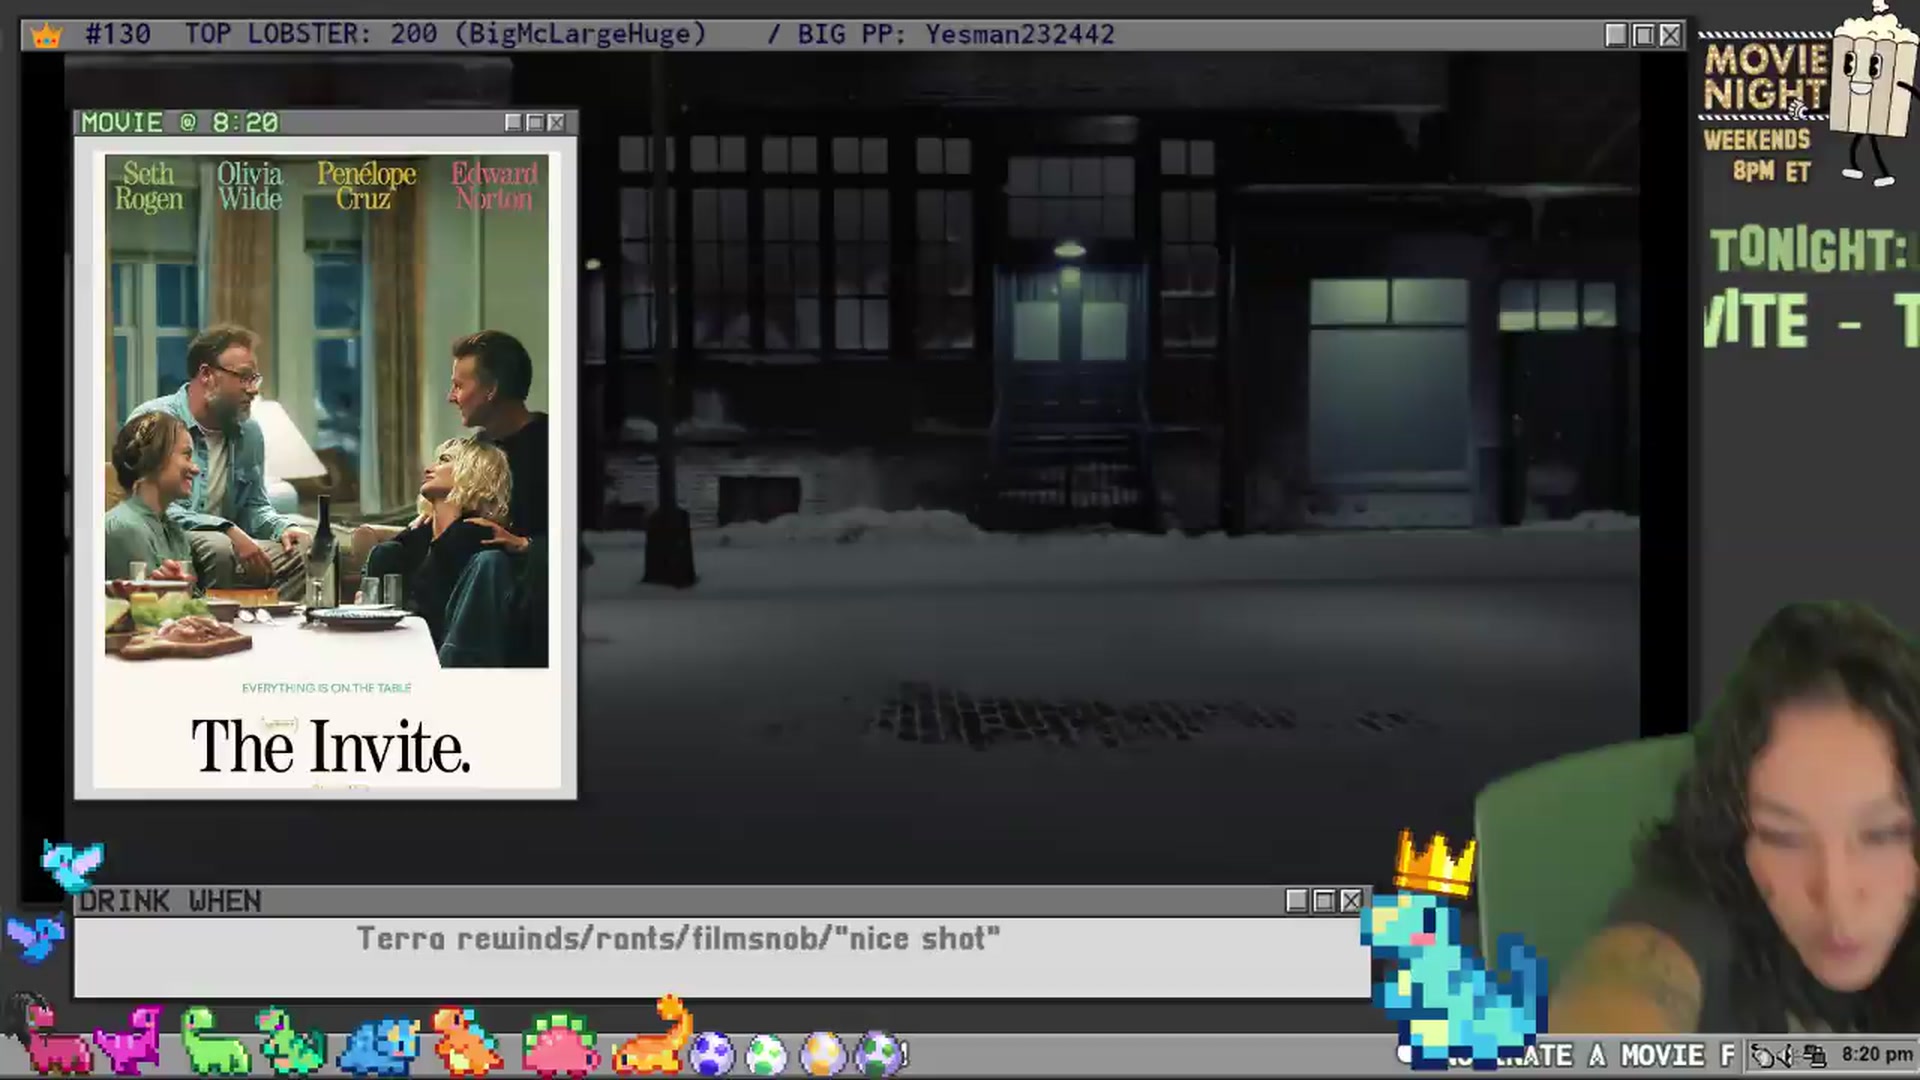This screenshot has height=1080, width=1920.
Task: Click the mouse icon in system tray
Action: pos(1764,1055)
